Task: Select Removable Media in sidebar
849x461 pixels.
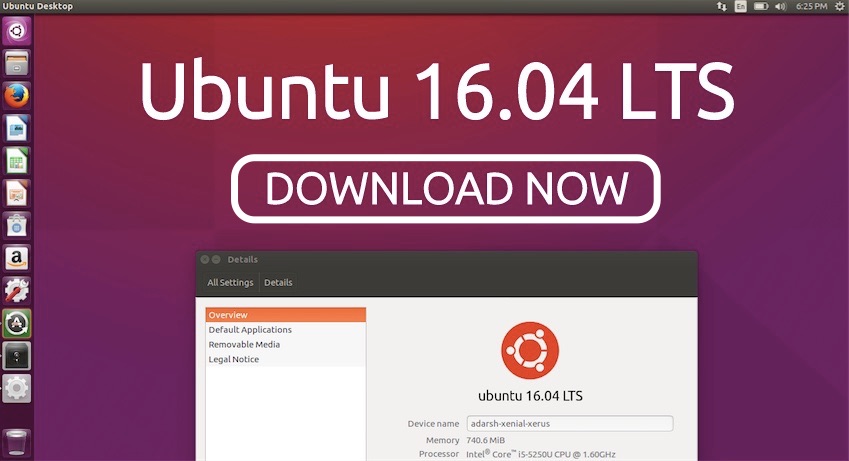Action: click(285, 344)
